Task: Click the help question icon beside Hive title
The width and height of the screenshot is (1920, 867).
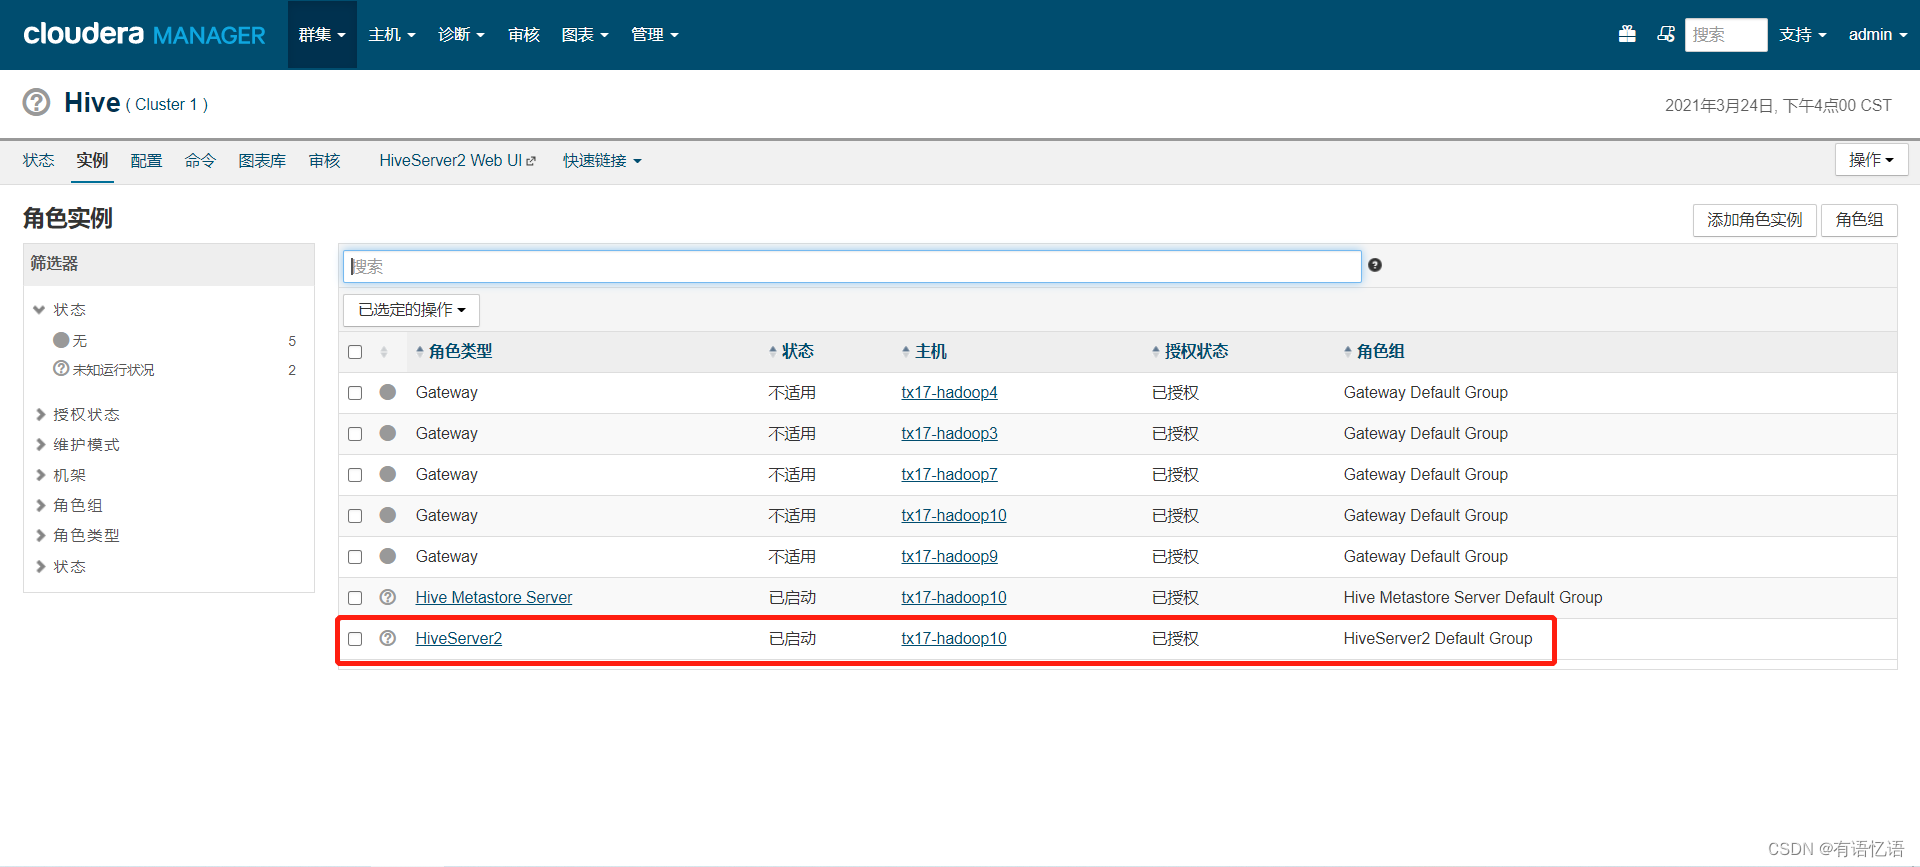Action: click(36, 102)
